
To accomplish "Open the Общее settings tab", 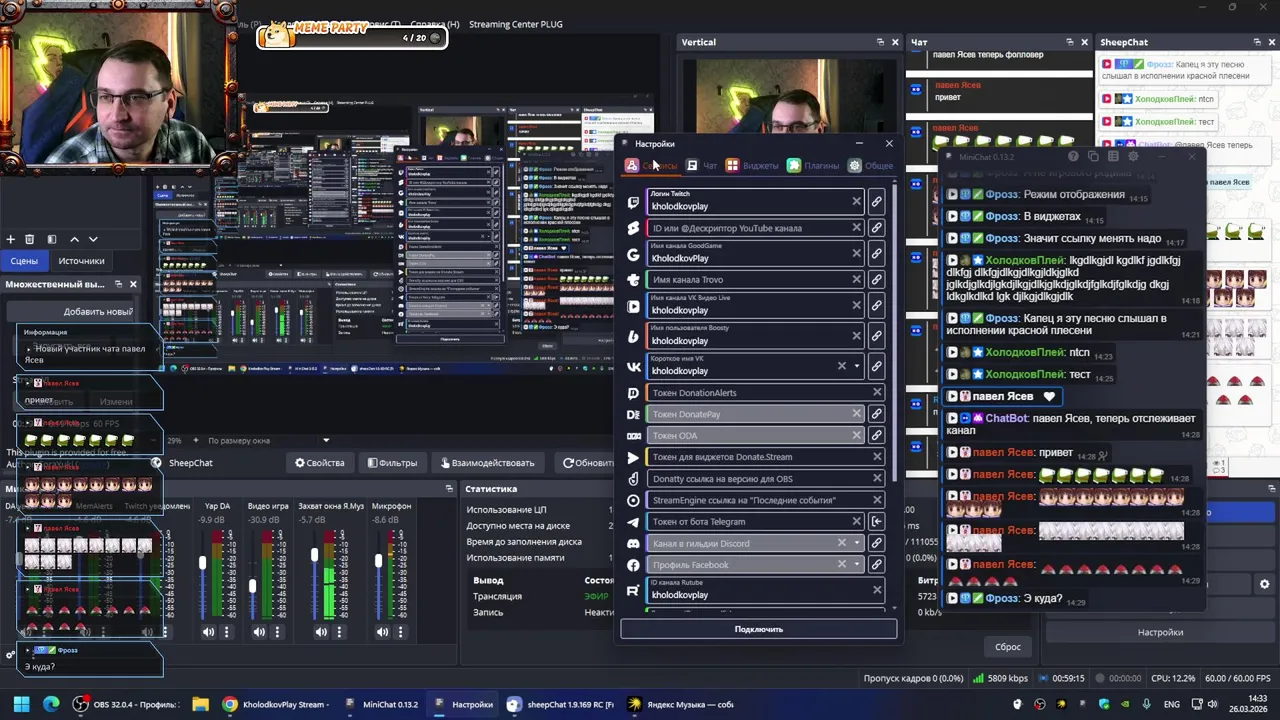I will (871, 165).
